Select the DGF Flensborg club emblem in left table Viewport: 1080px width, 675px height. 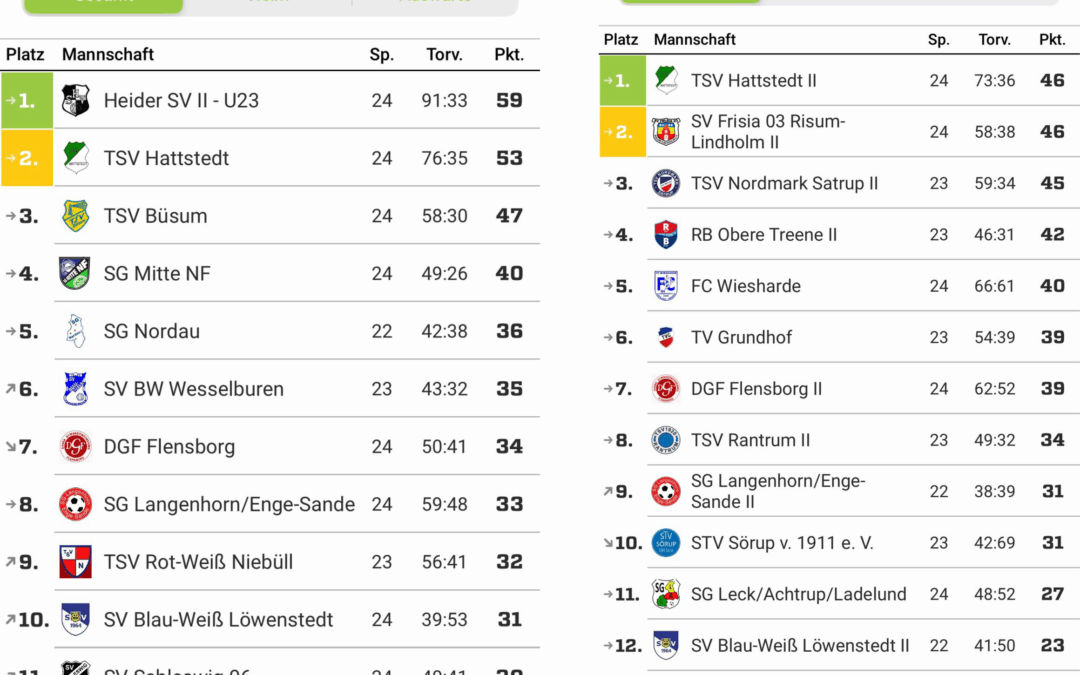[x=75, y=446]
